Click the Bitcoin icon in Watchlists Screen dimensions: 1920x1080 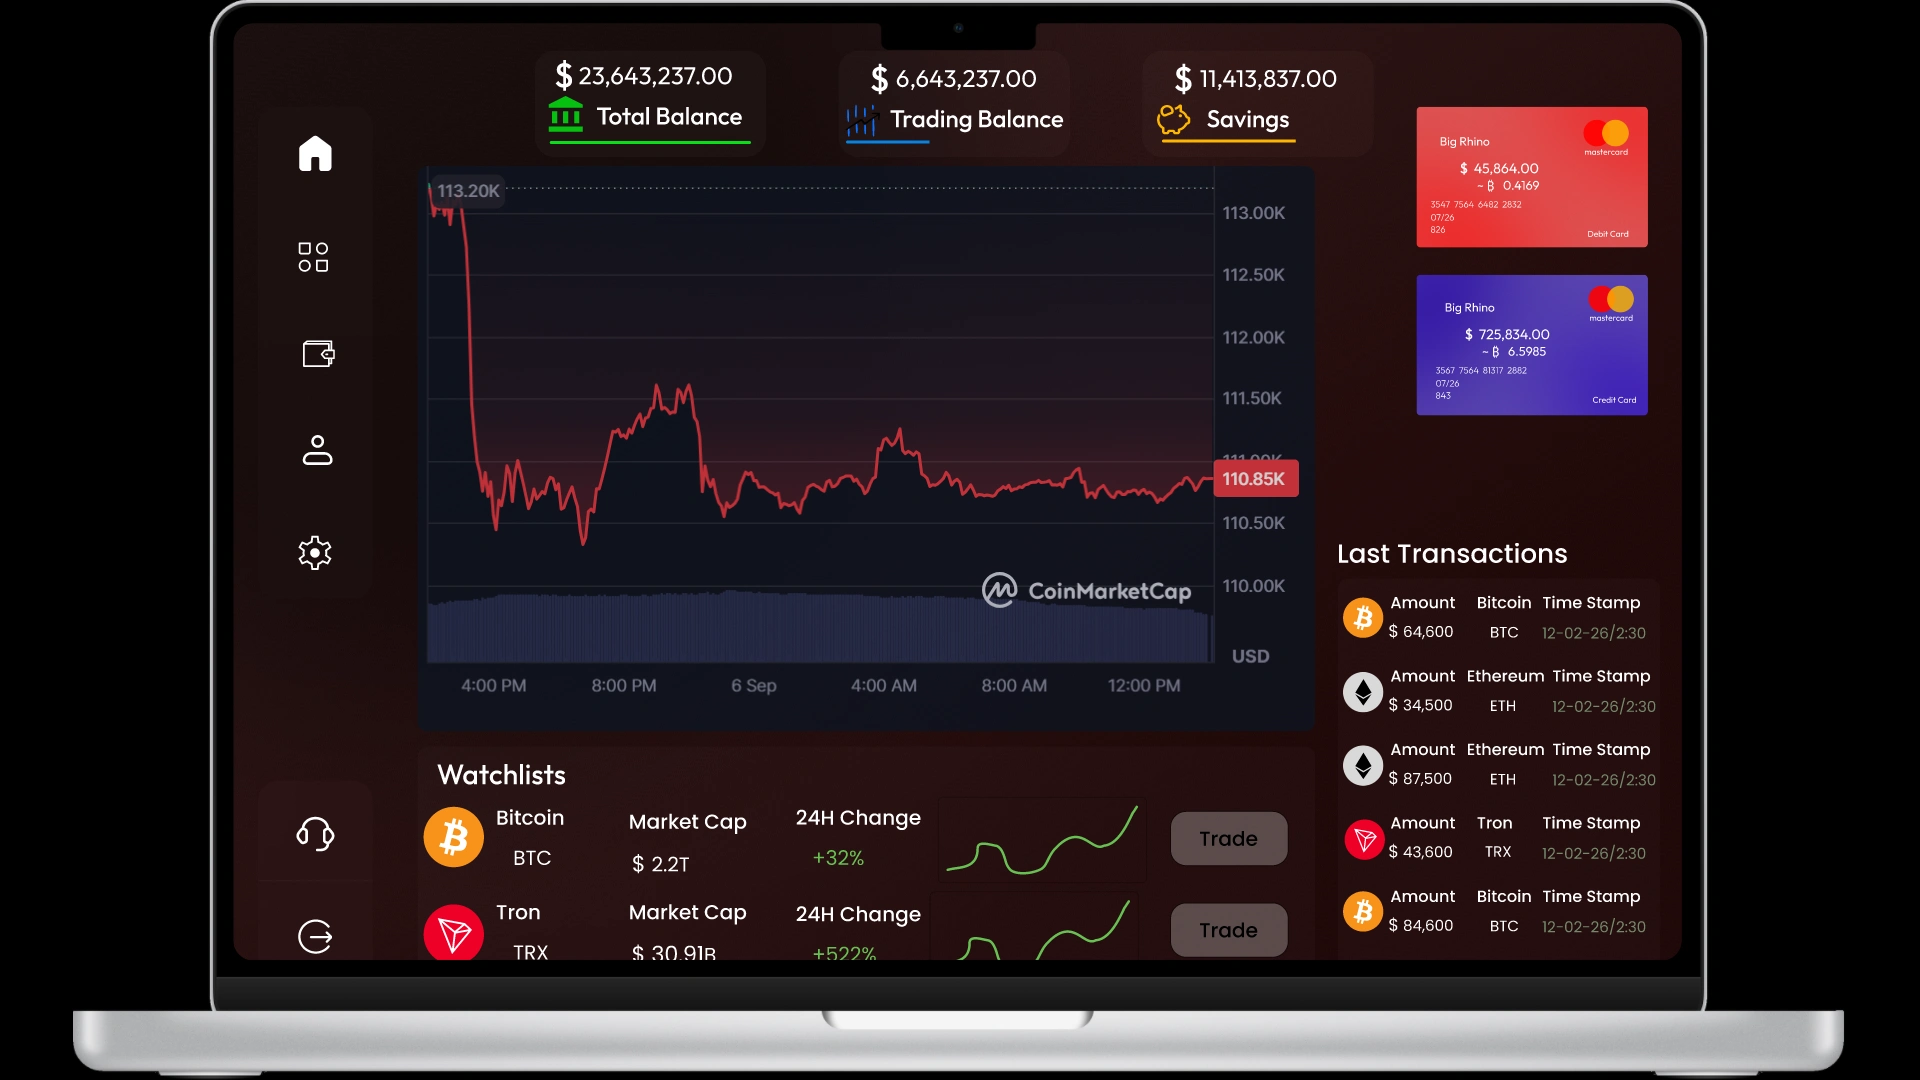(453, 837)
